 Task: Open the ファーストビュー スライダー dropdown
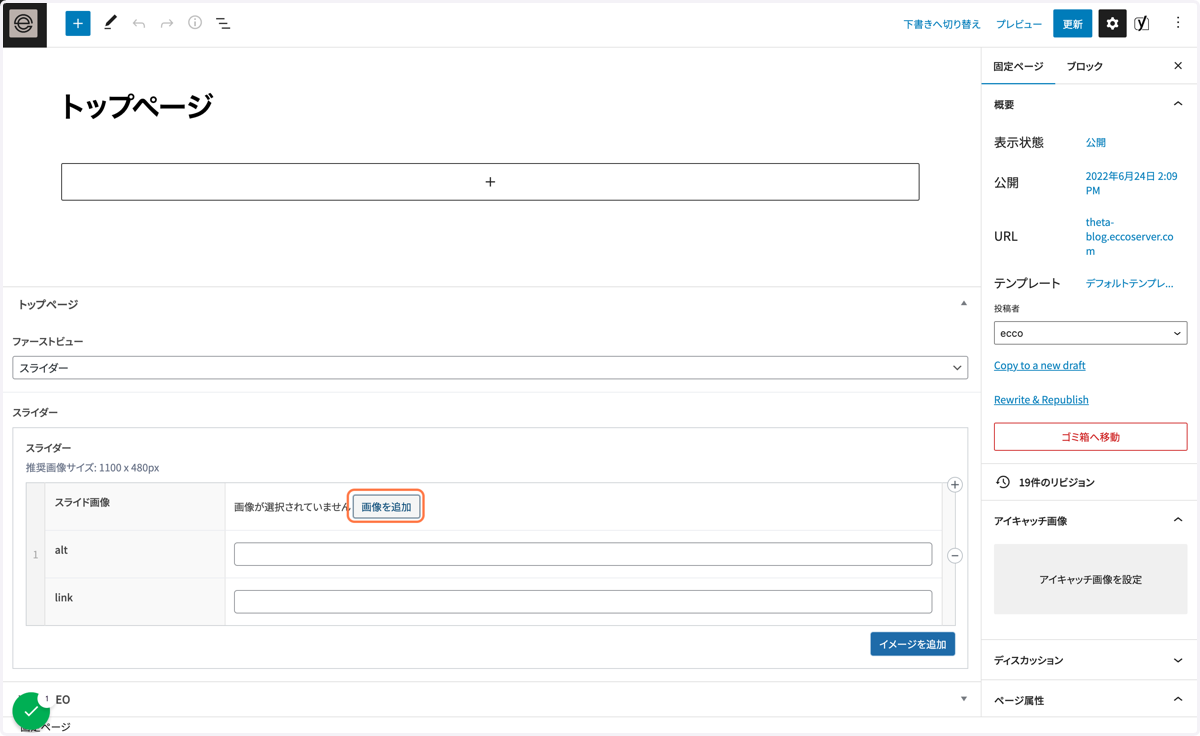click(490, 368)
